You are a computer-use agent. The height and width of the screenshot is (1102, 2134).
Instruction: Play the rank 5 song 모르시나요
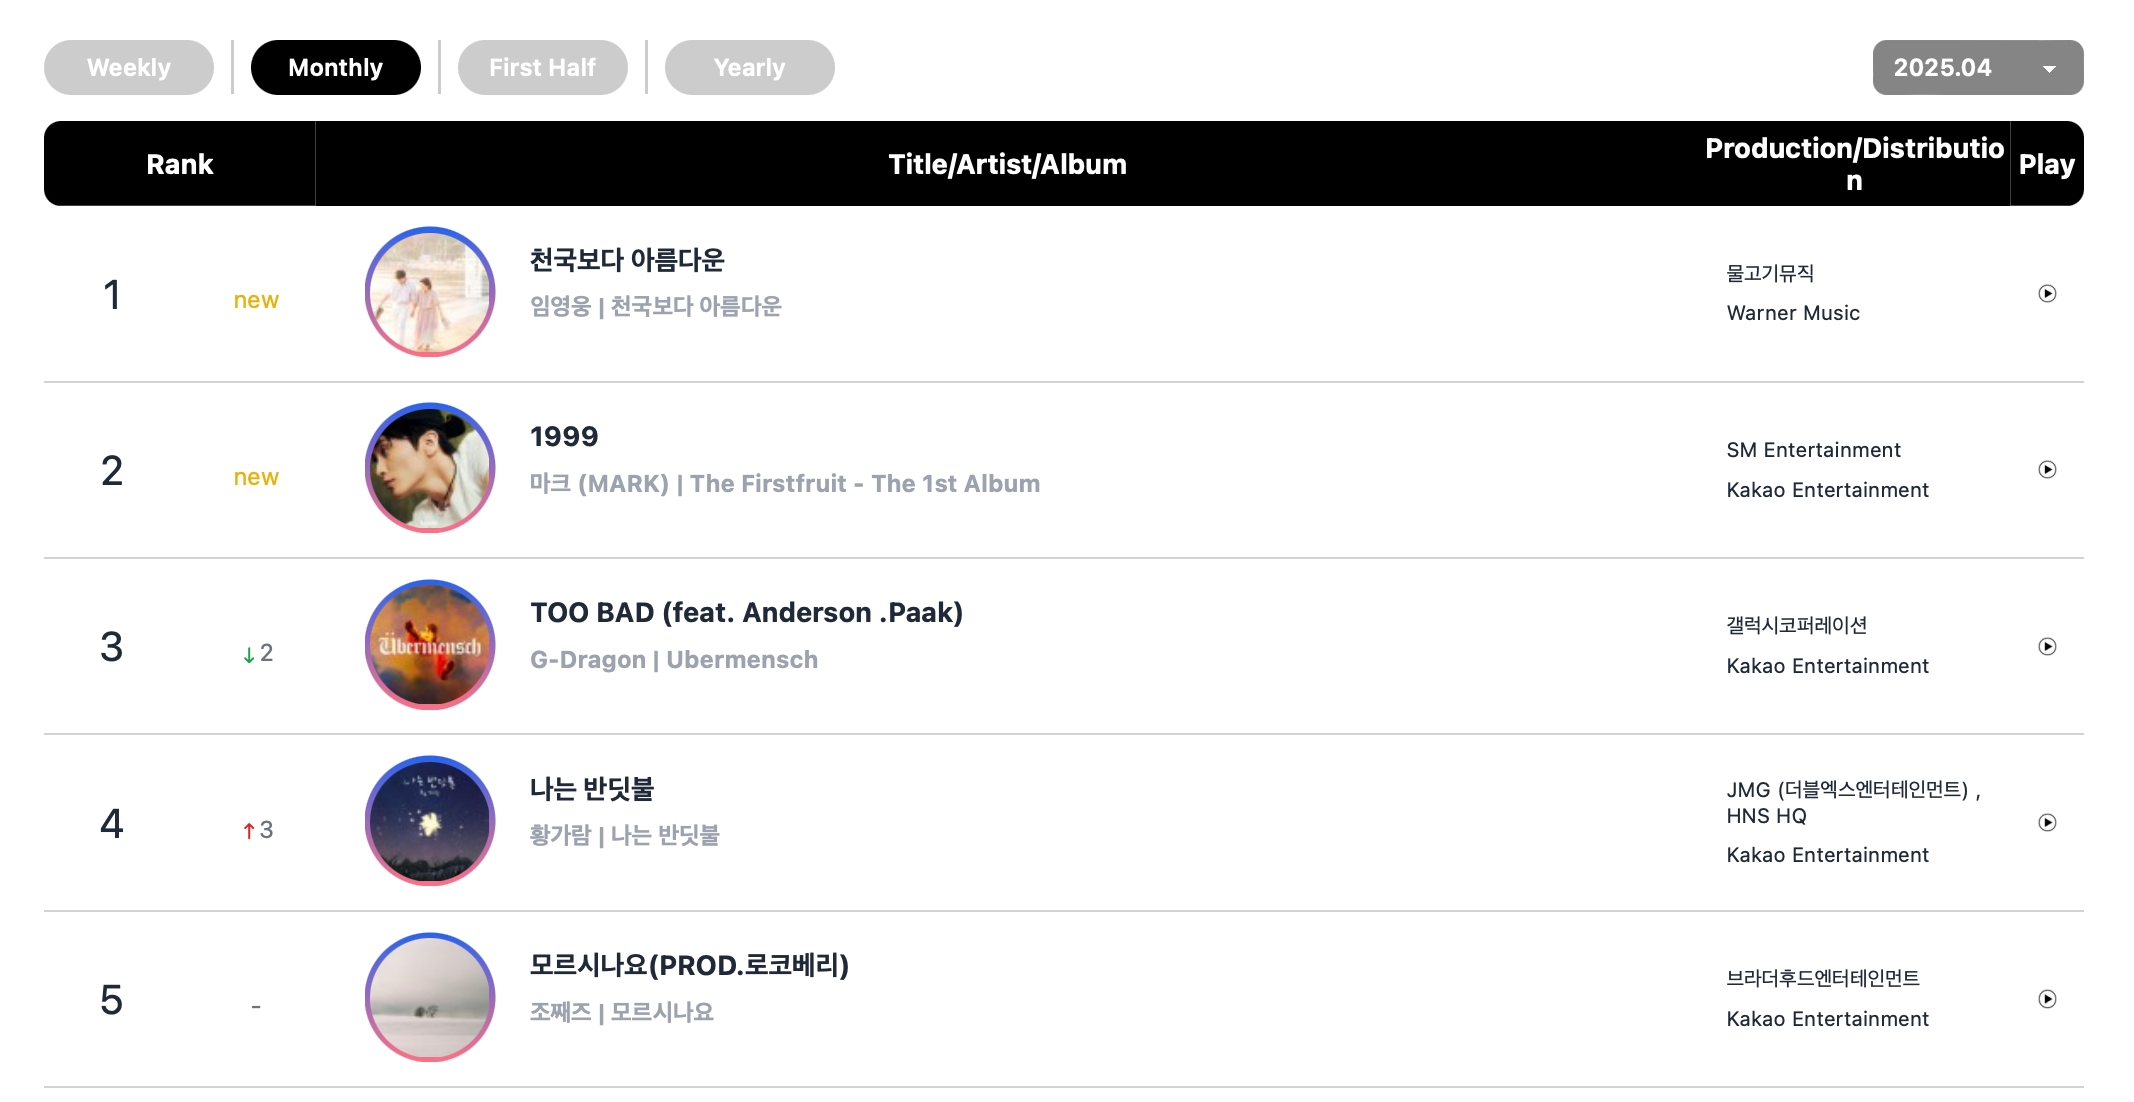(x=2047, y=999)
